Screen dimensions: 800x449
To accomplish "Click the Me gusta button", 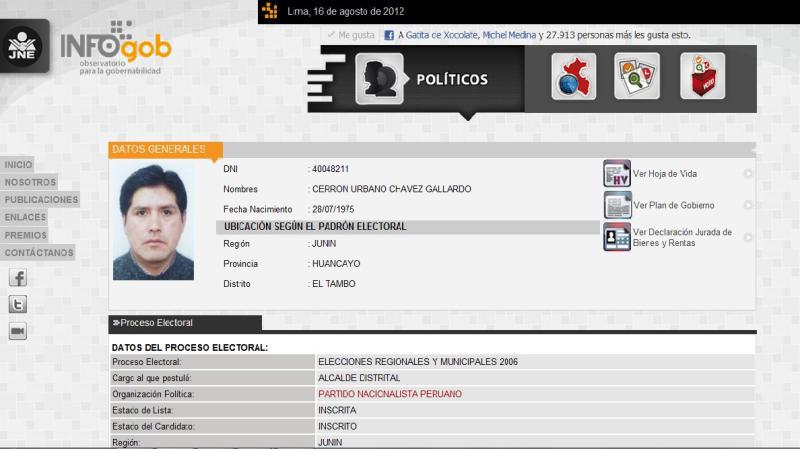I will (x=351, y=35).
